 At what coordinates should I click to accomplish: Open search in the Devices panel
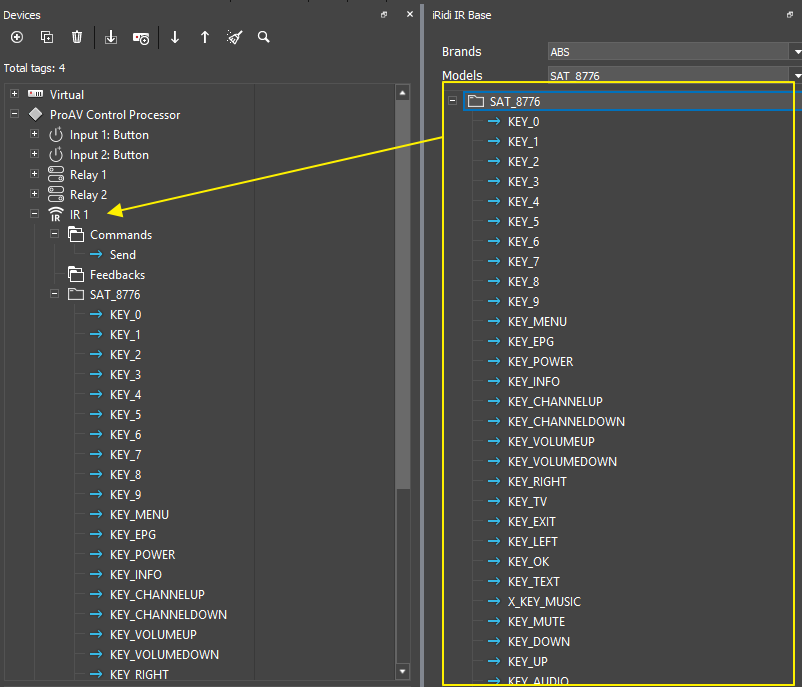[x=263, y=37]
